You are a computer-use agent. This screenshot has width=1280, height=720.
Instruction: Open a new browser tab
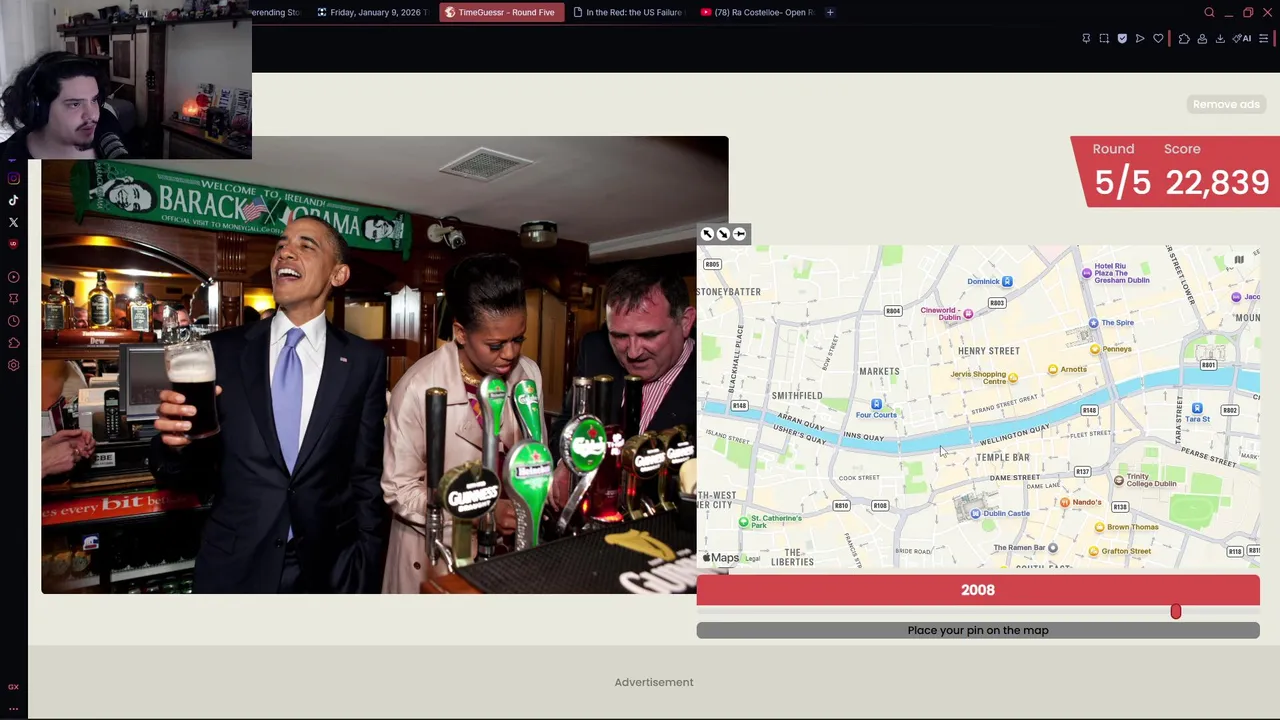pos(830,12)
